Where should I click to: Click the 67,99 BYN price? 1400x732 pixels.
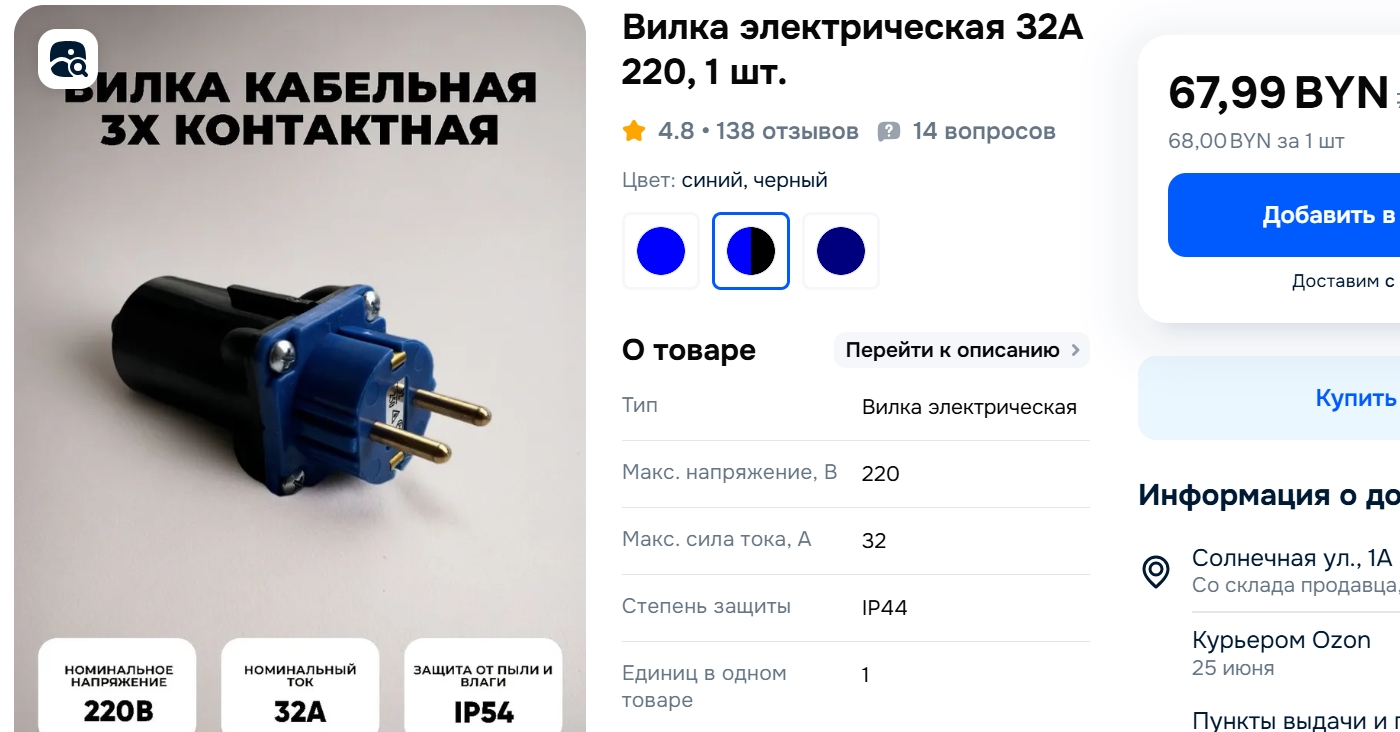click(1278, 93)
